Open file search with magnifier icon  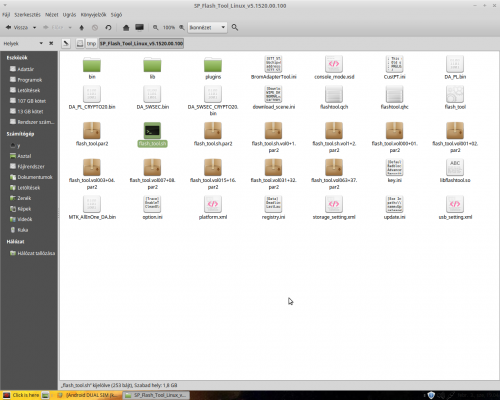click(235, 27)
